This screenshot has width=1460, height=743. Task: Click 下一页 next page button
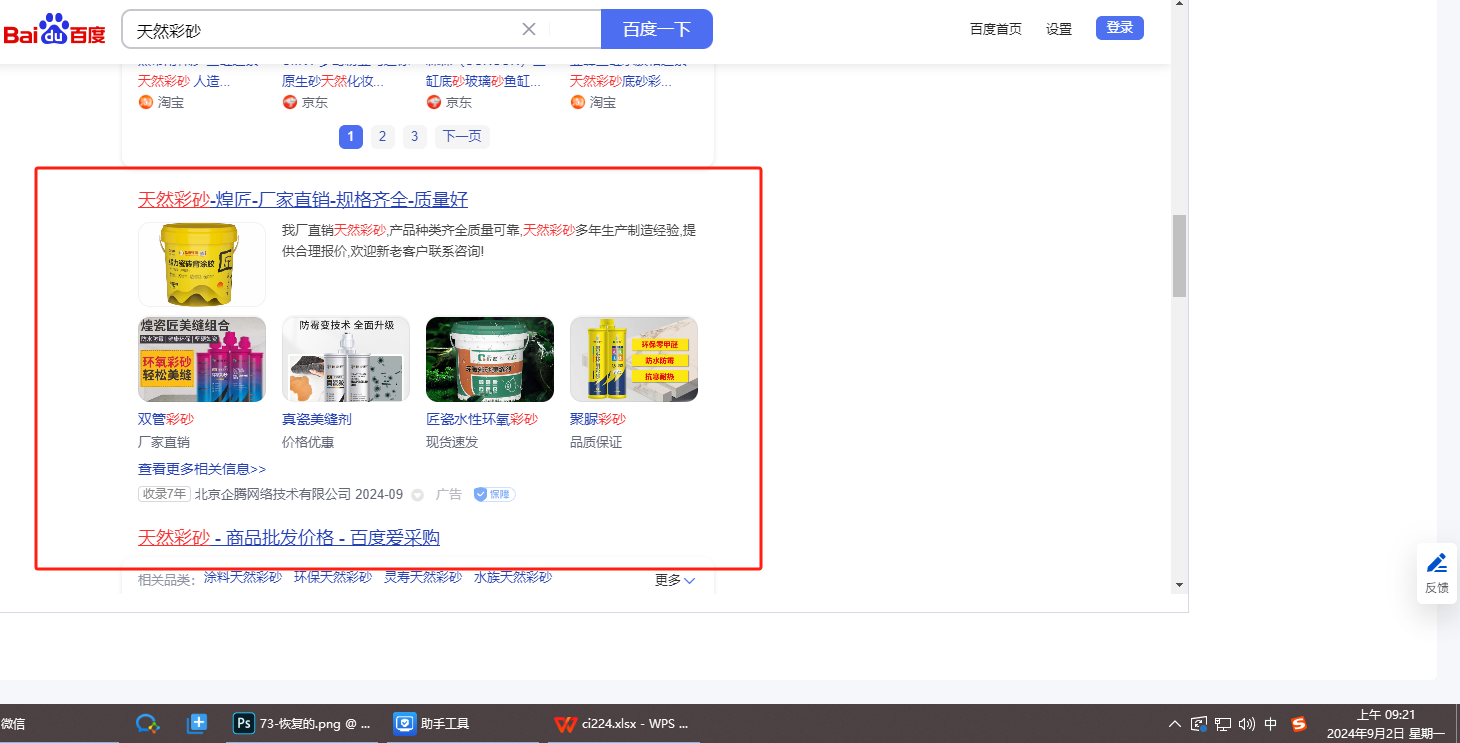(x=462, y=136)
